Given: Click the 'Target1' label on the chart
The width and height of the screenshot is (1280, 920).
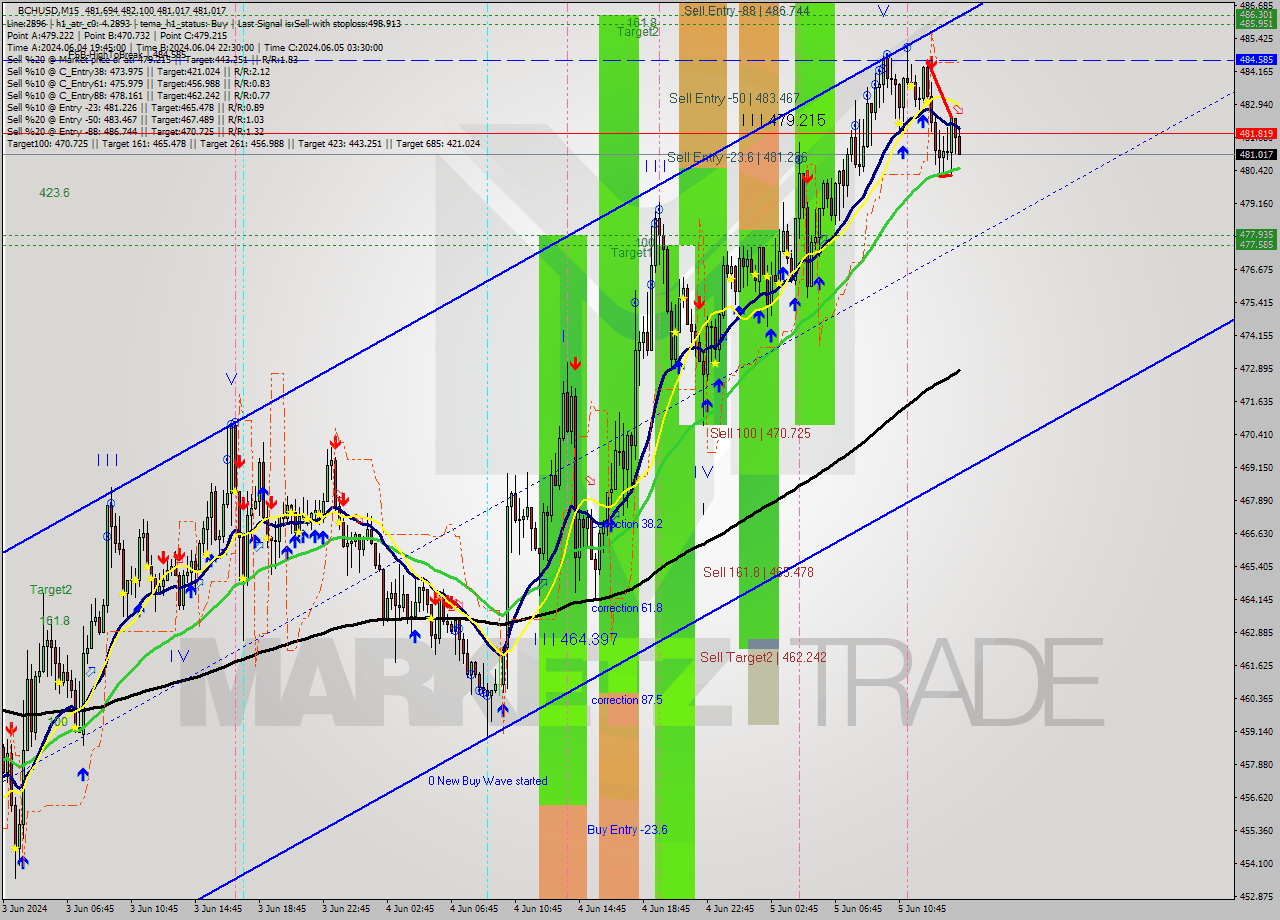Looking at the screenshot, I should (x=631, y=253).
